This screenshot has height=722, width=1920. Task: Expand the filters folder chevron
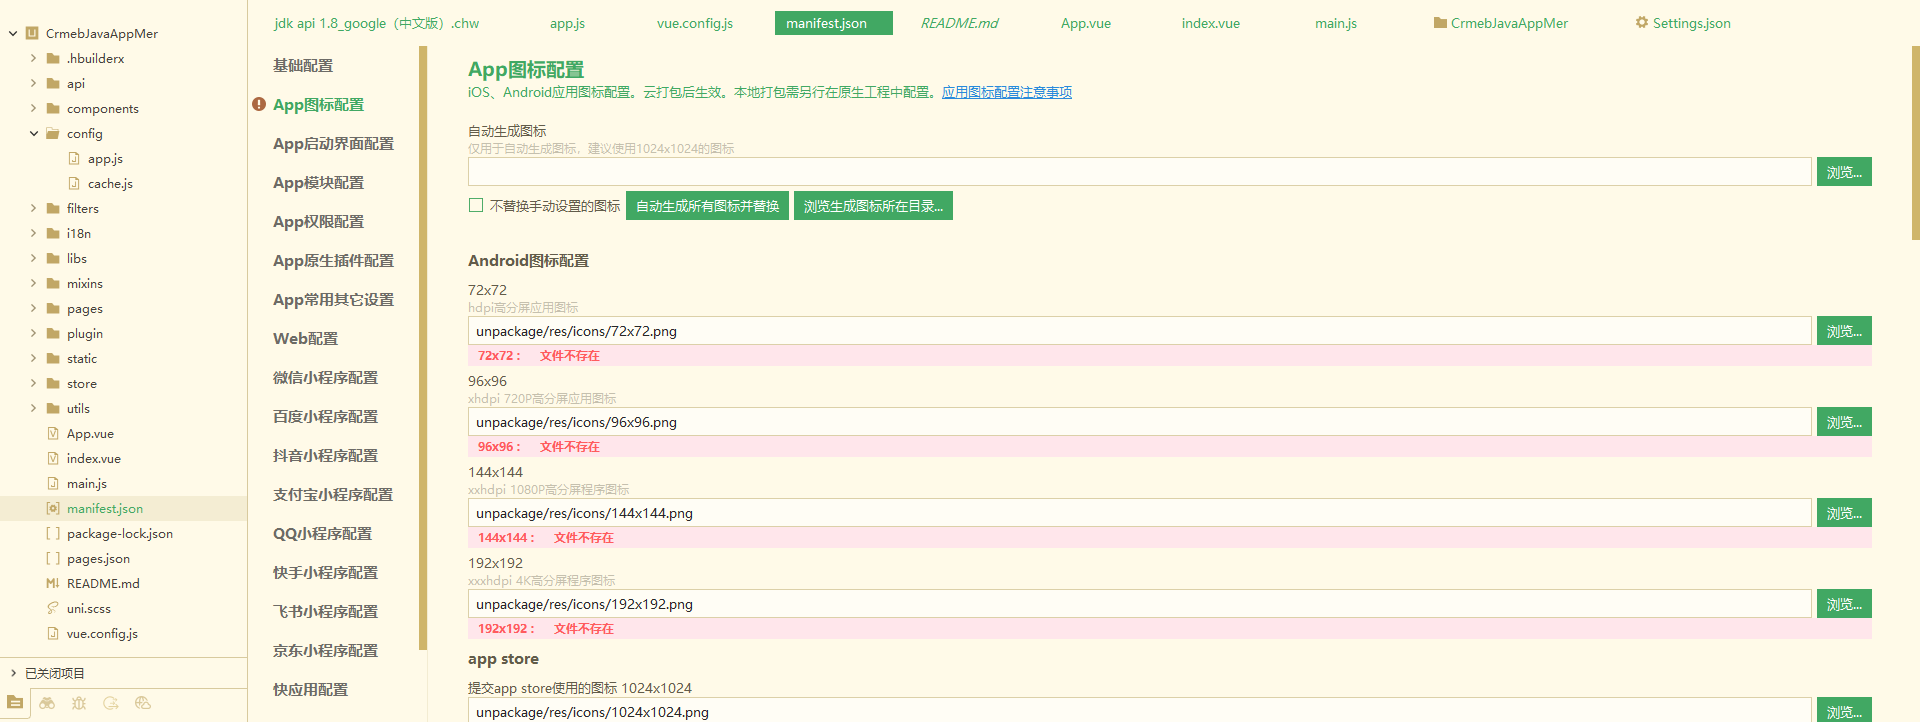[x=33, y=208]
